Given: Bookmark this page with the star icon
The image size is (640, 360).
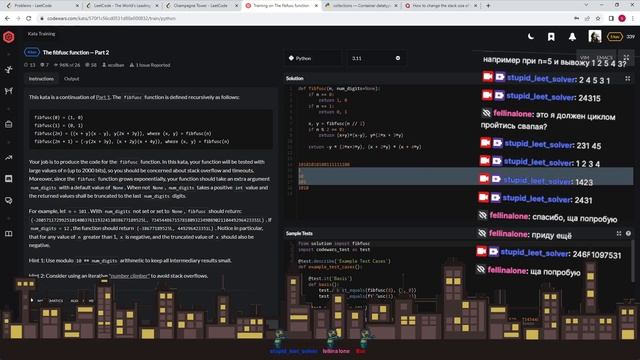Looking at the screenshot, I should pyautogui.click(x=598, y=18).
